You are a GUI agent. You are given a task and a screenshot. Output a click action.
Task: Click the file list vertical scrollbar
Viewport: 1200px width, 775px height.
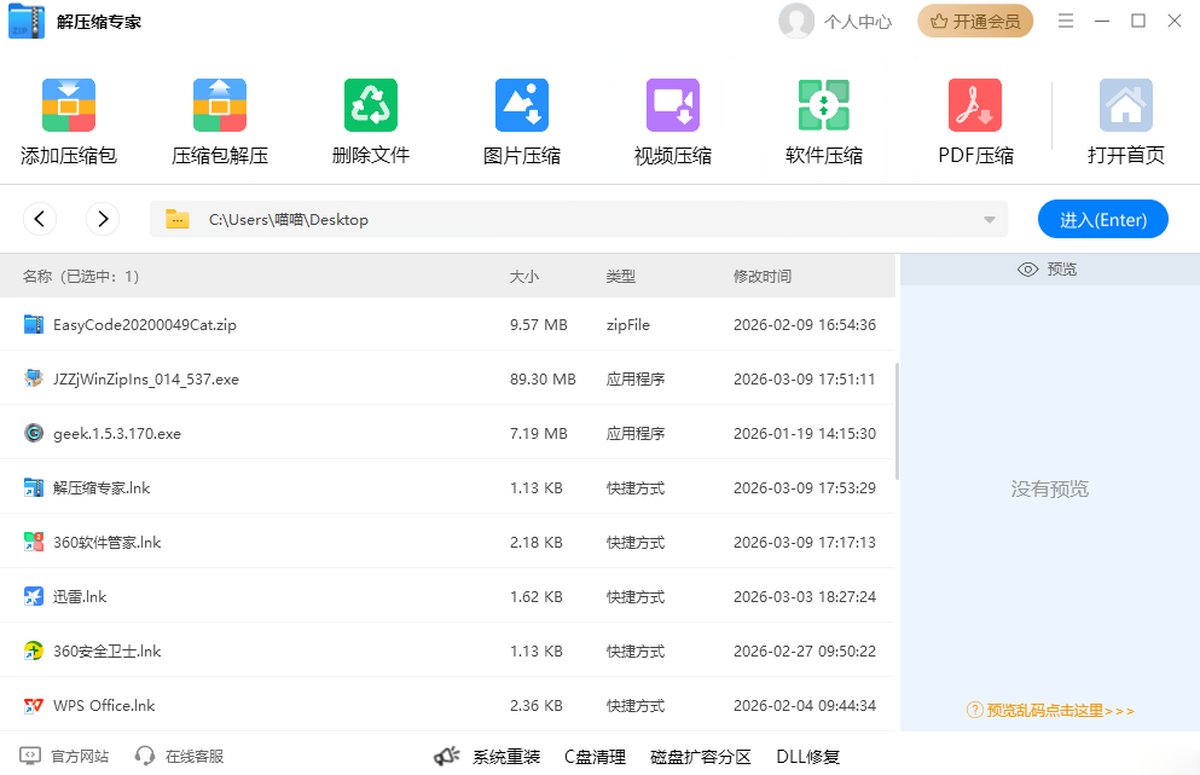[897, 420]
